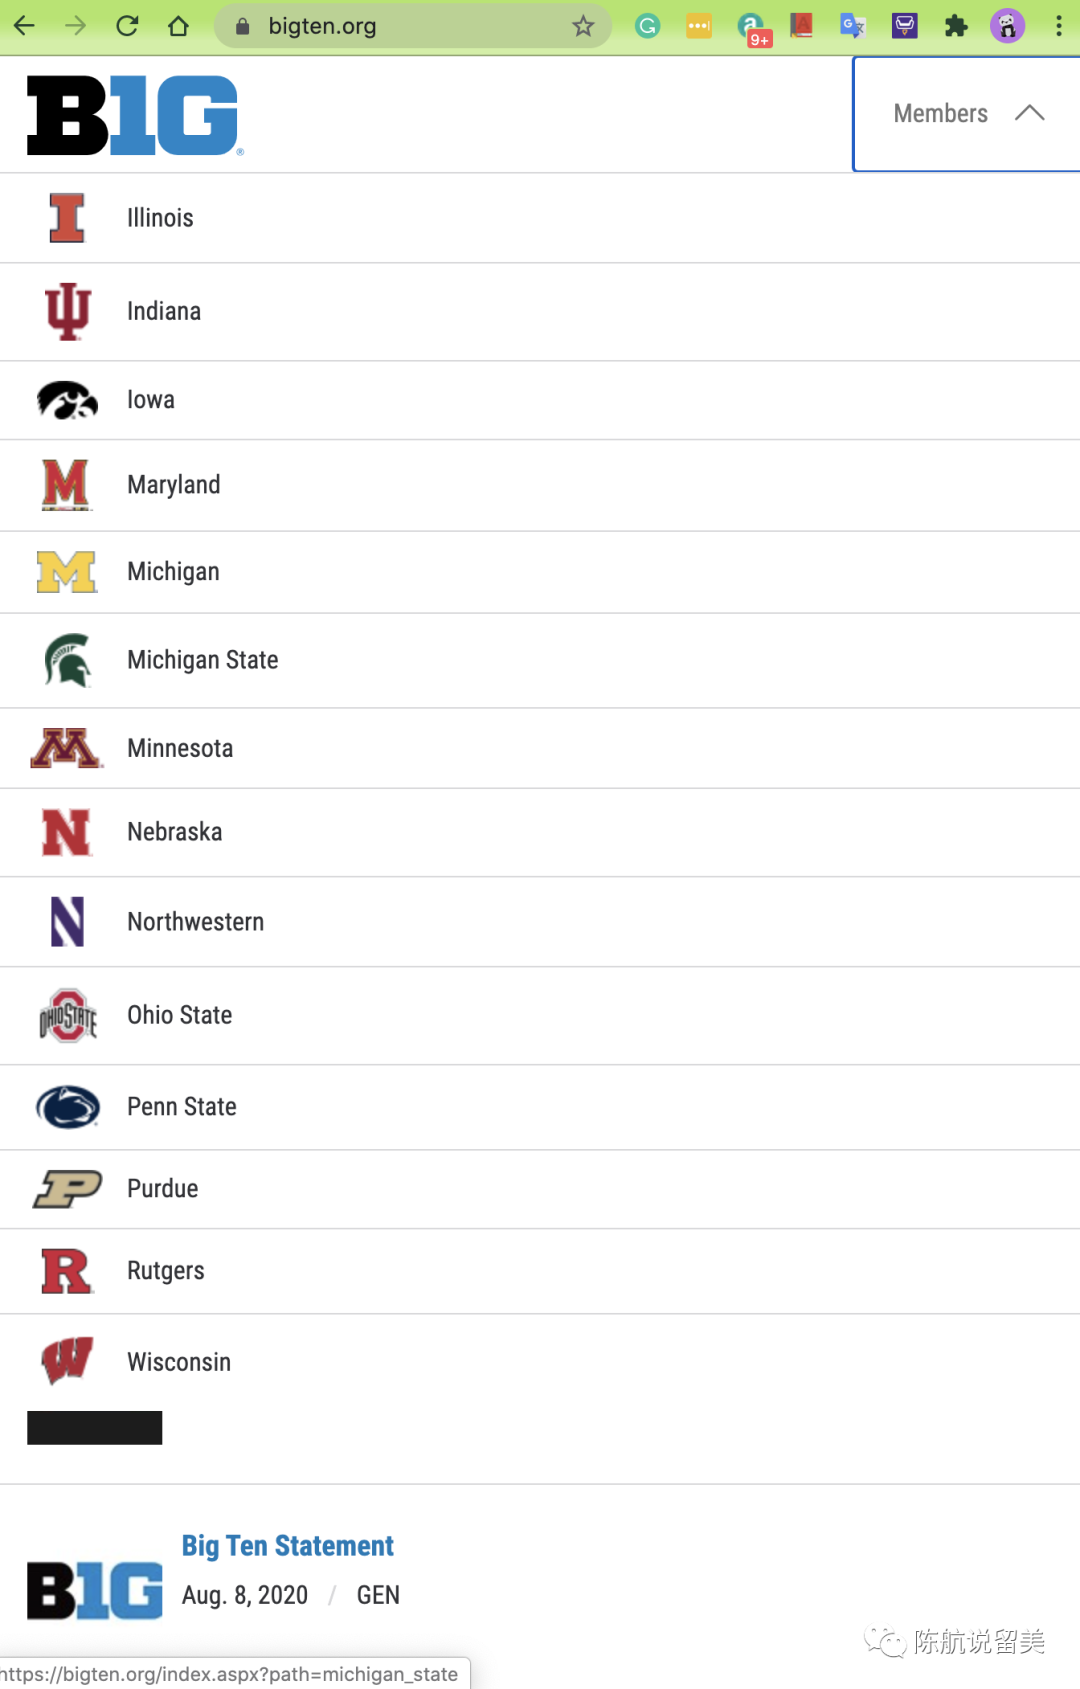
Task: Click the Wisconsin member entry
Action: tap(178, 1362)
